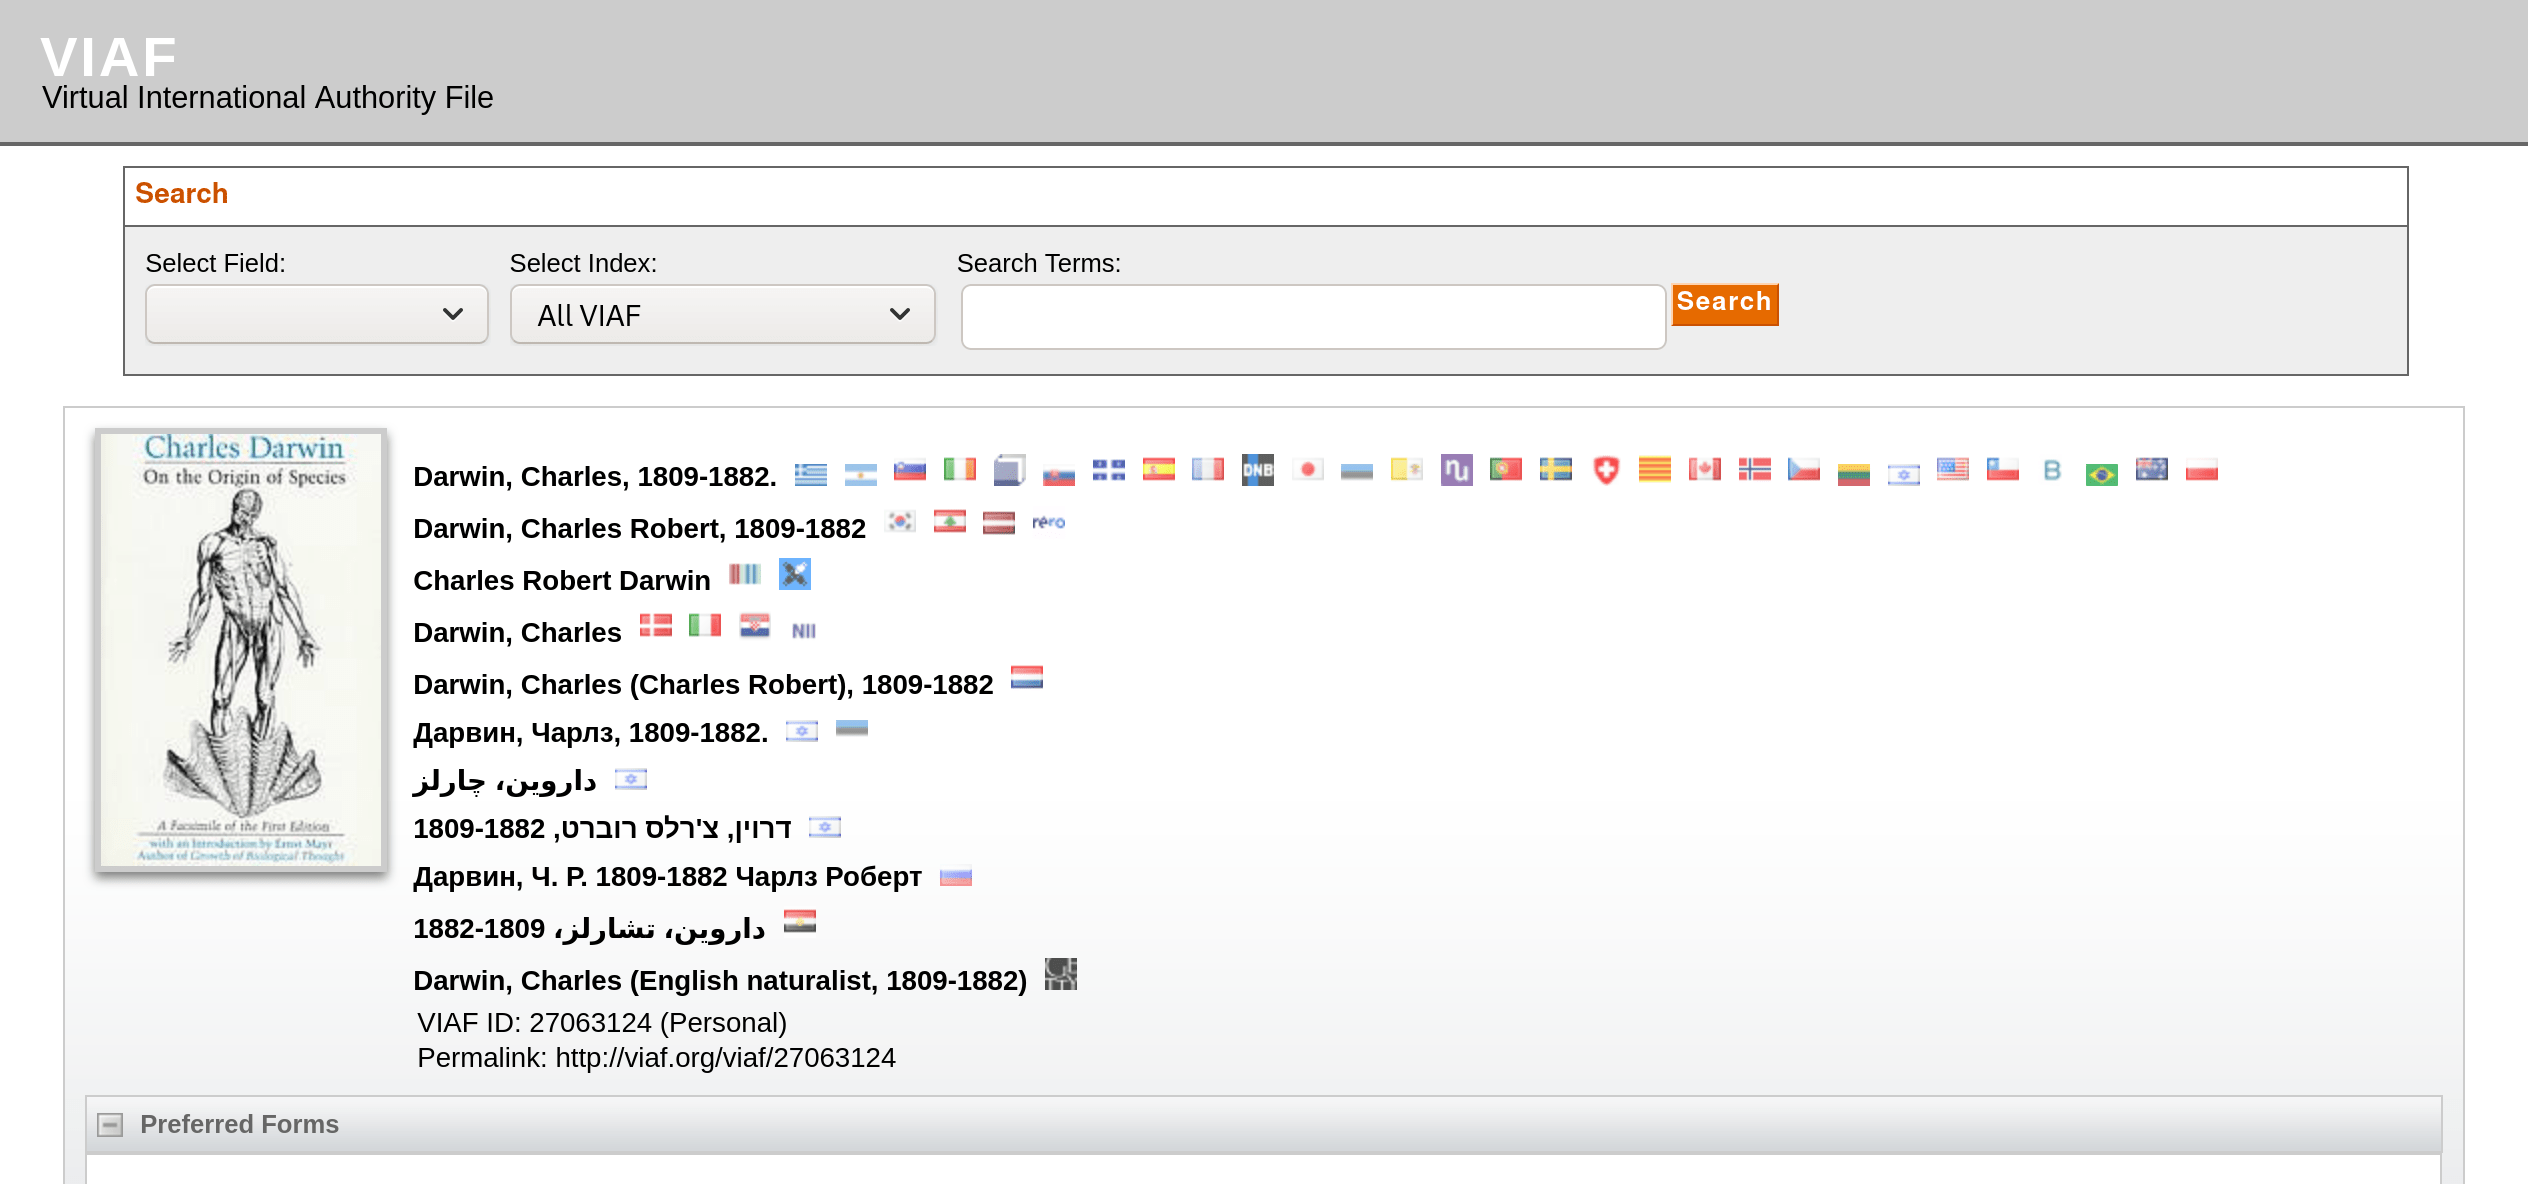This screenshot has height=1184, width=2528.
Task: Click the Canada flag icon
Action: coord(1704,469)
